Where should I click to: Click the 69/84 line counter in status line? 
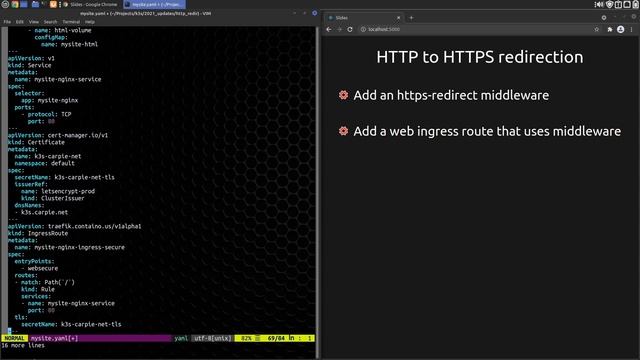click(x=276, y=338)
